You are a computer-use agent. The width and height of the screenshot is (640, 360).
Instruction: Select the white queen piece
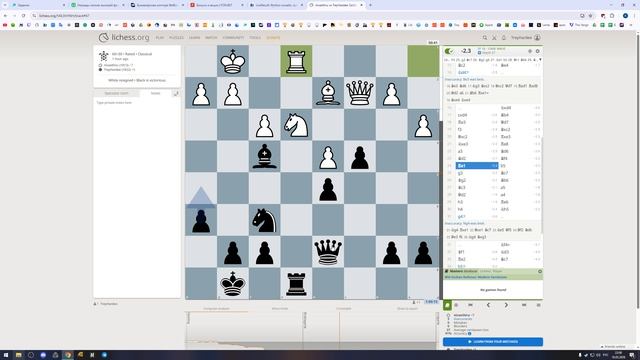coord(360,93)
